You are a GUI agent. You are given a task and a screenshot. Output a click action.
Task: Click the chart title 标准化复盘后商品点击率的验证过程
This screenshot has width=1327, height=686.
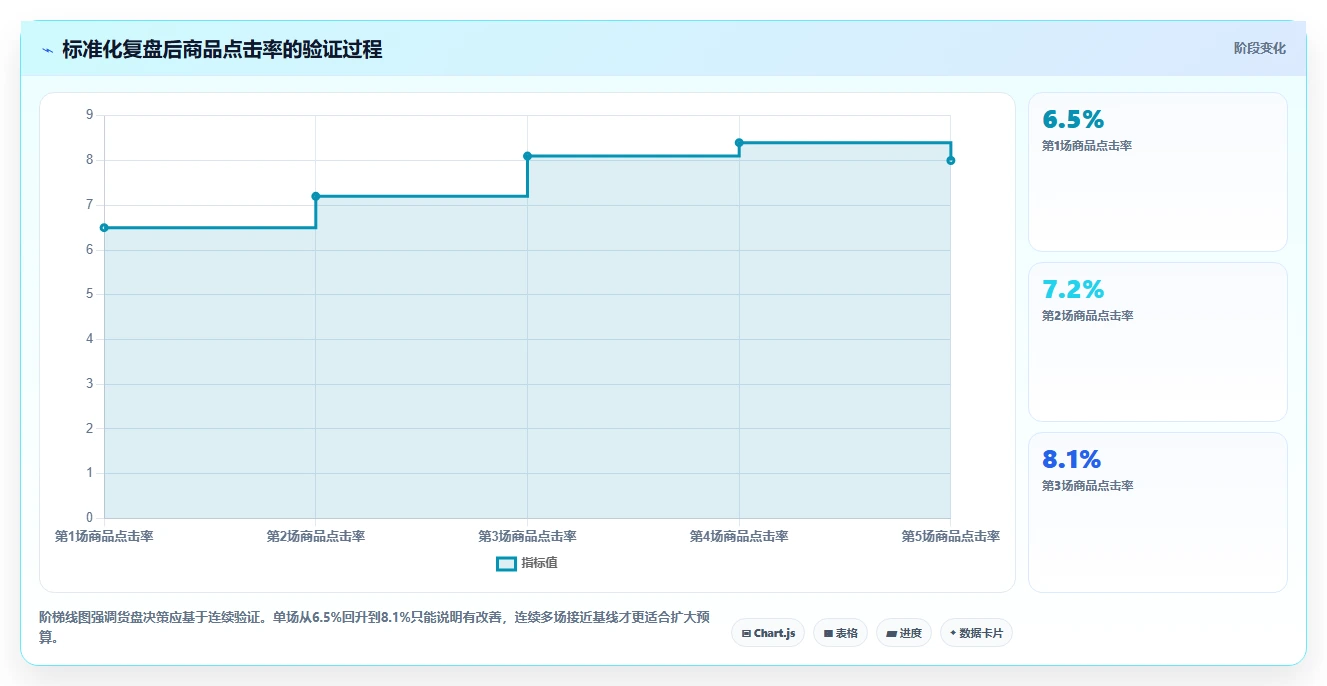pyautogui.click(x=222, y=49)
